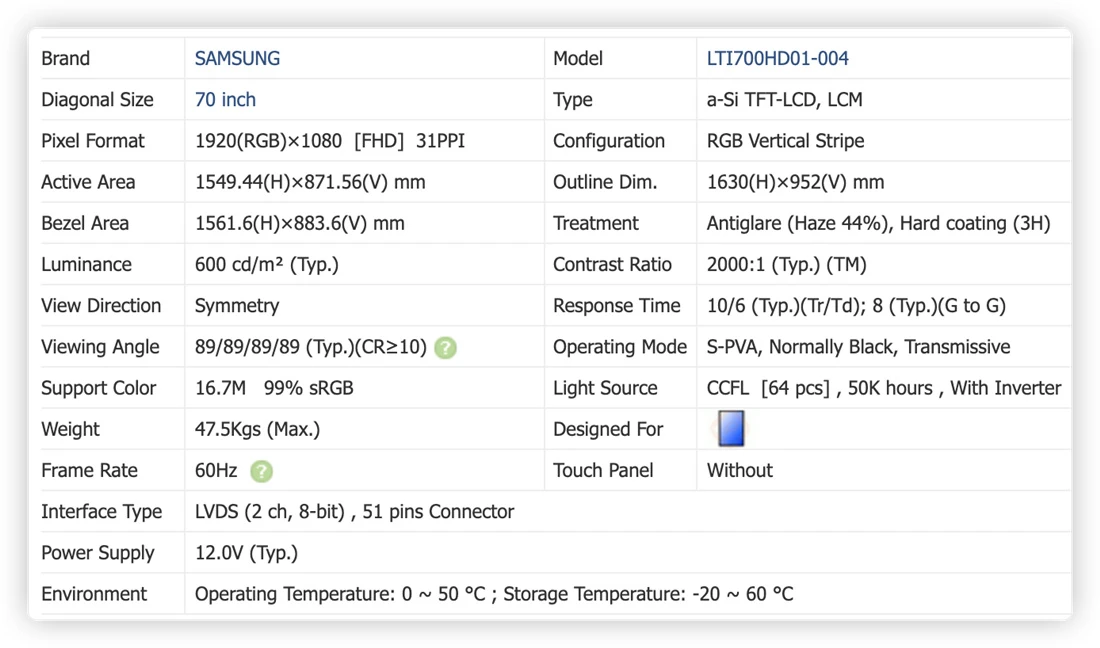
Task: Click the Frame Rate help question-mark icon
Action: pos(262,471)
